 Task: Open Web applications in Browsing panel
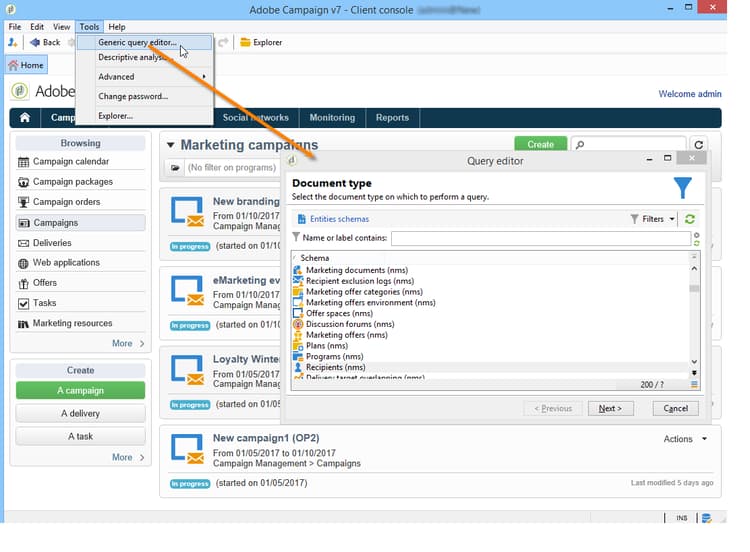tap(80, 263)
